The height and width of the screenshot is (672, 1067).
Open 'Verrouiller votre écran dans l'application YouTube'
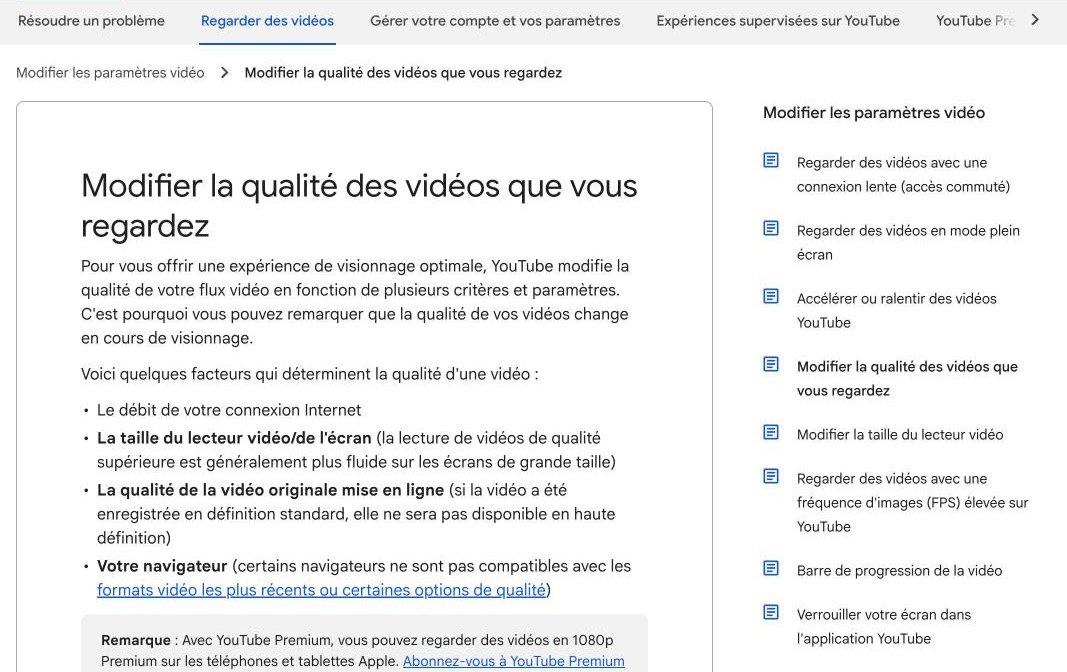883,626
